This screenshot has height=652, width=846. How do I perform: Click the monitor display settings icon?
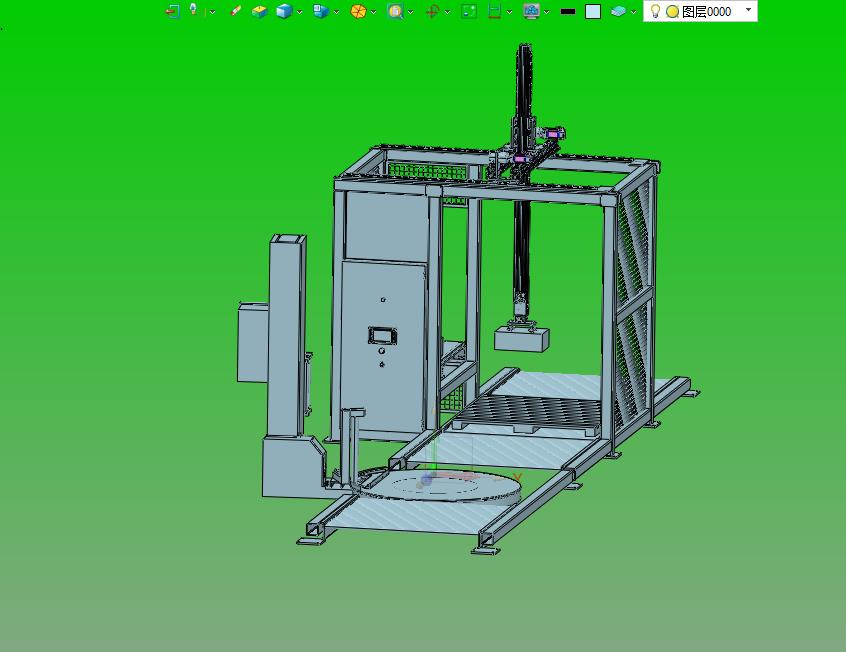[x=531, y=11]
